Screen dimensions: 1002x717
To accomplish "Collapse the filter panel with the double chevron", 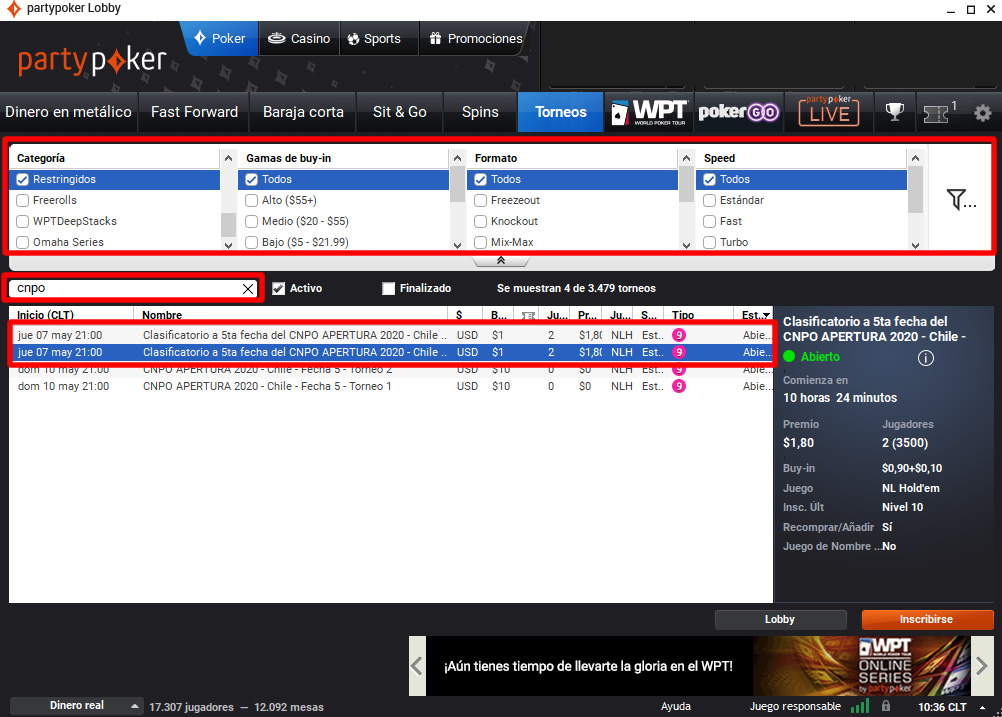I will (x=501, y=261).
